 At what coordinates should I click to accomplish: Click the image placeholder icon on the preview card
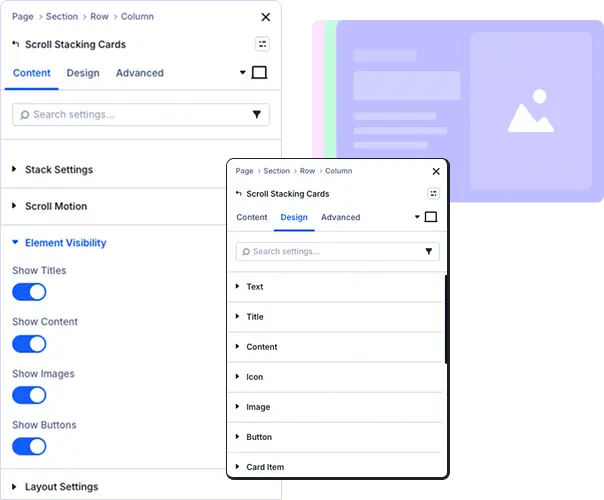pos(530,112)
